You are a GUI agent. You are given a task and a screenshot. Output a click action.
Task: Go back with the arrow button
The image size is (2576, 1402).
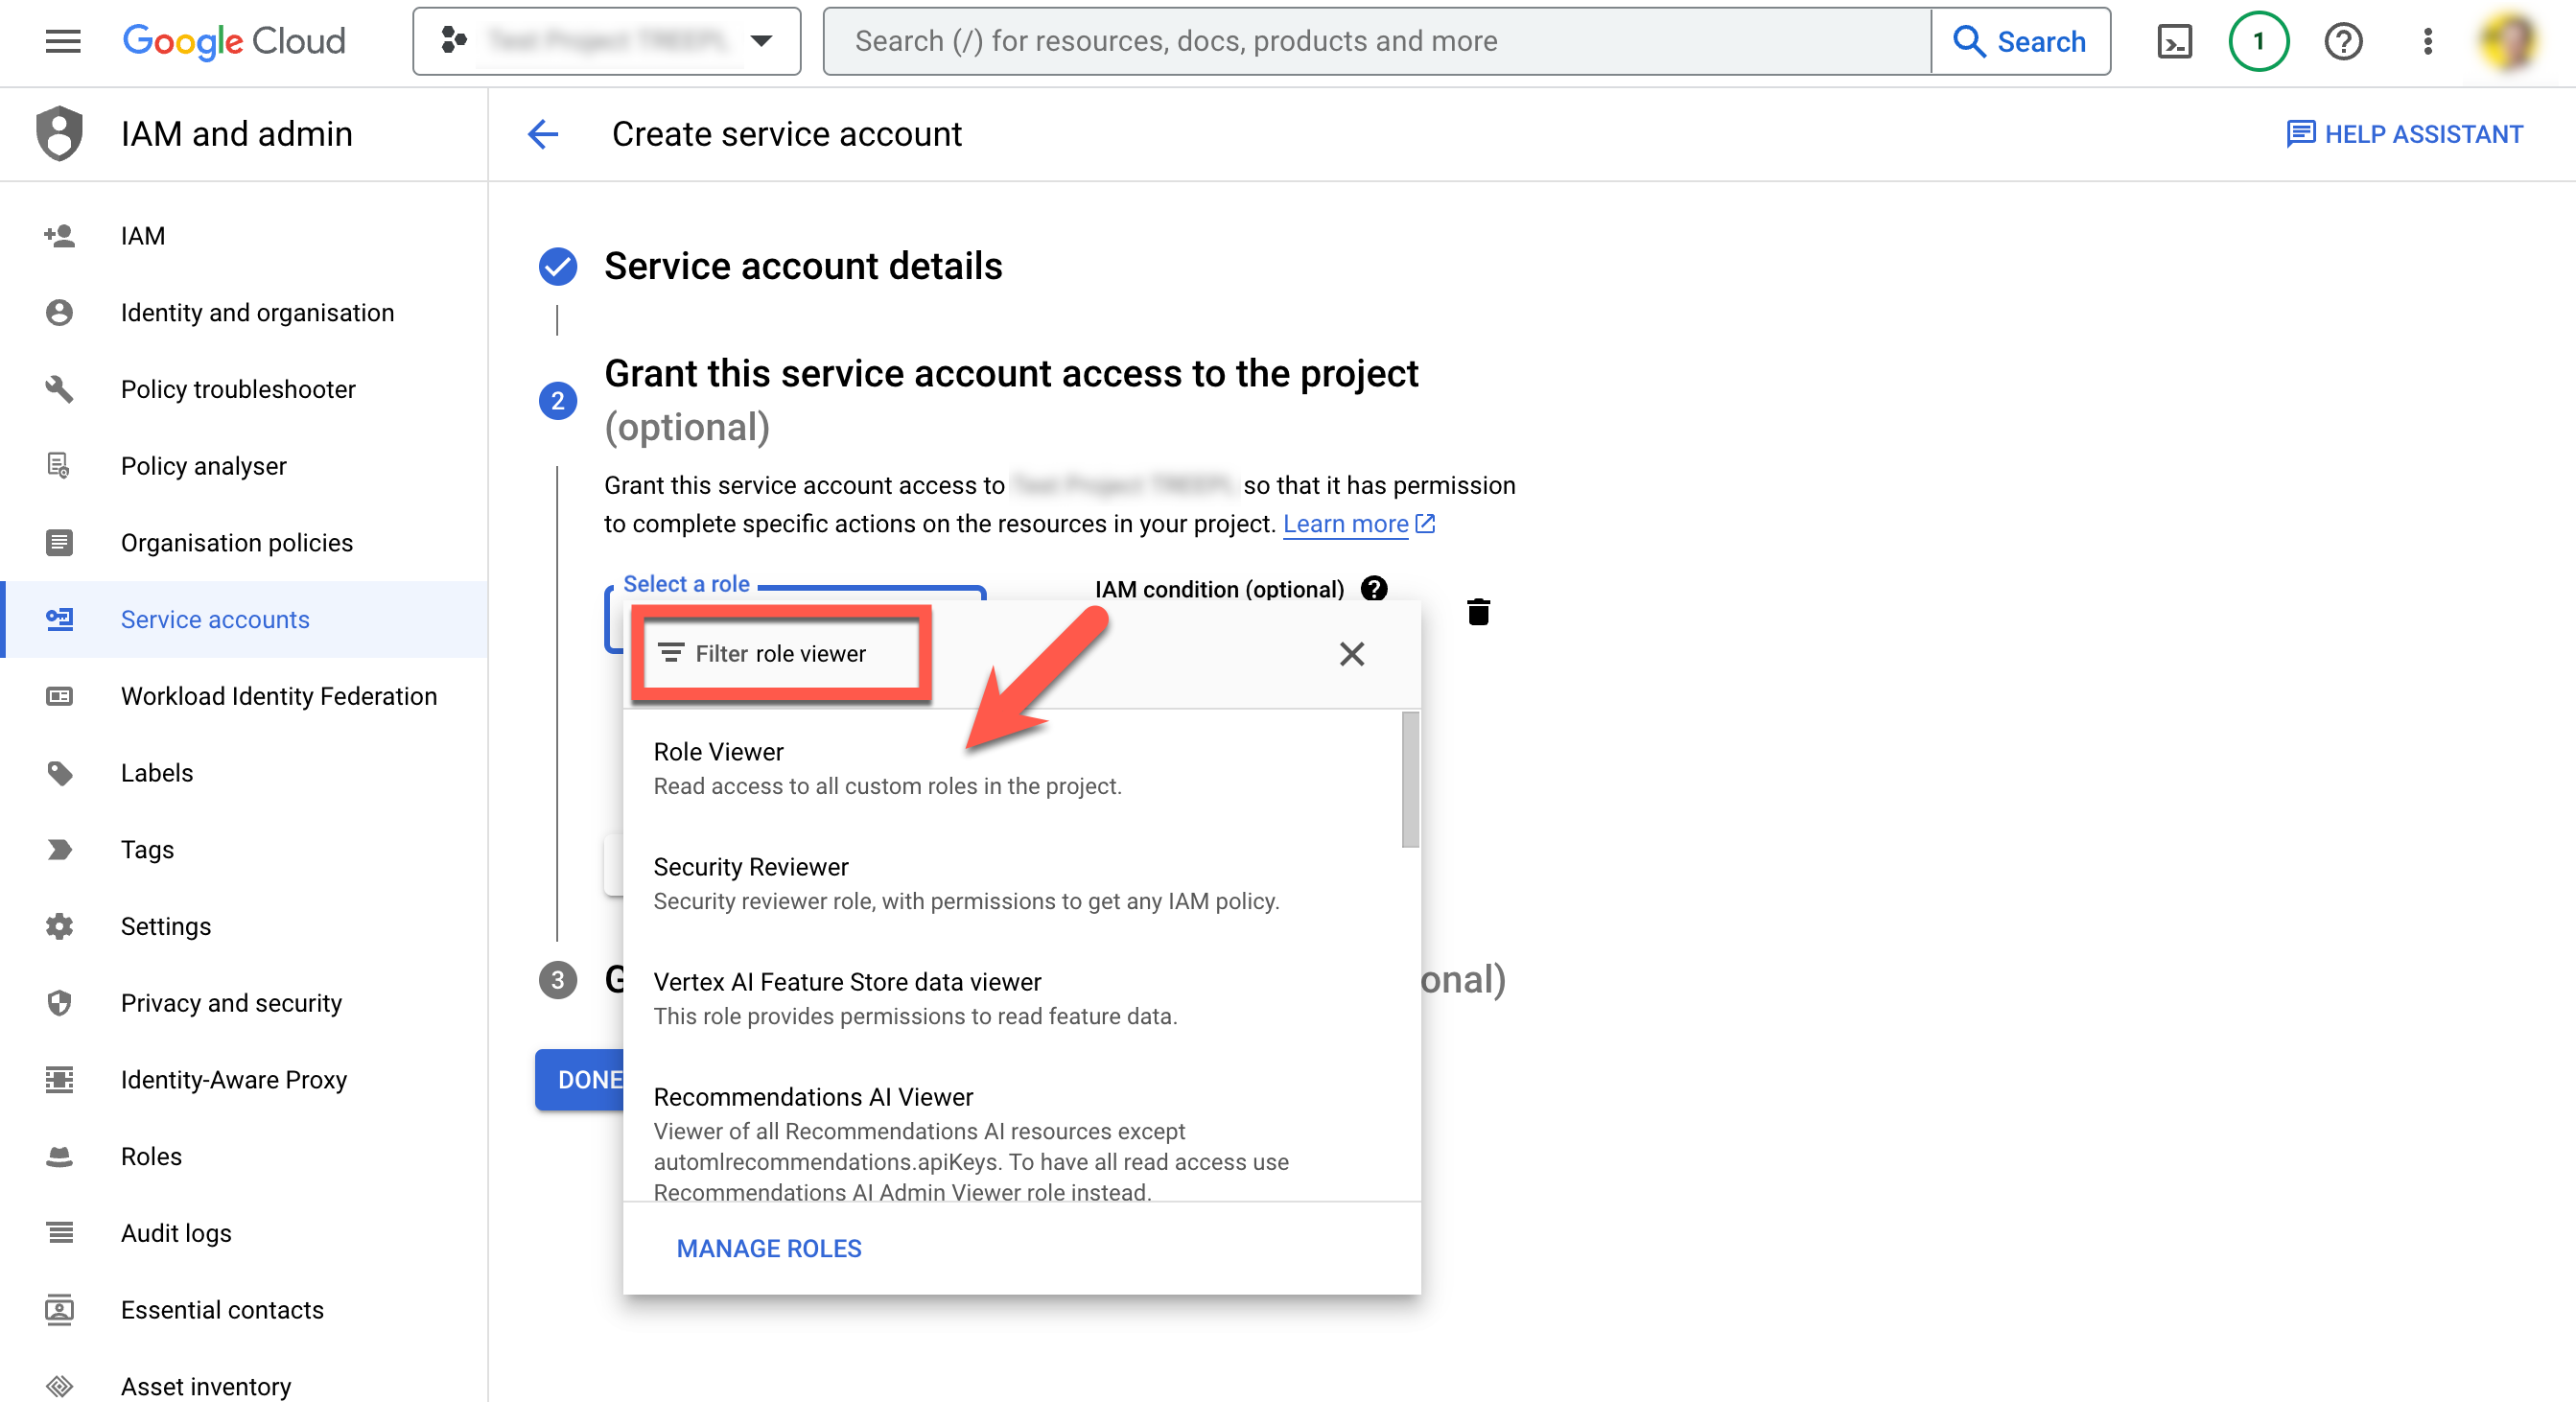(x=543, y=134)
